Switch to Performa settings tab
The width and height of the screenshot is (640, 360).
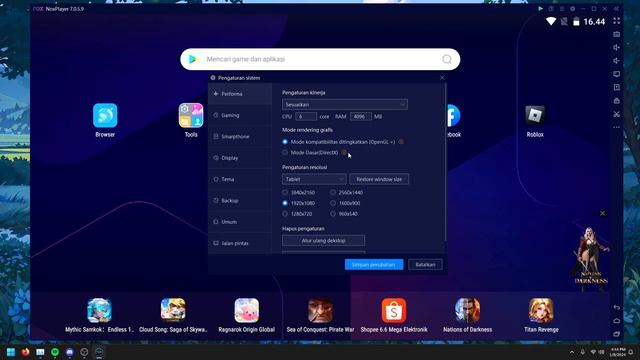[240, 94]
